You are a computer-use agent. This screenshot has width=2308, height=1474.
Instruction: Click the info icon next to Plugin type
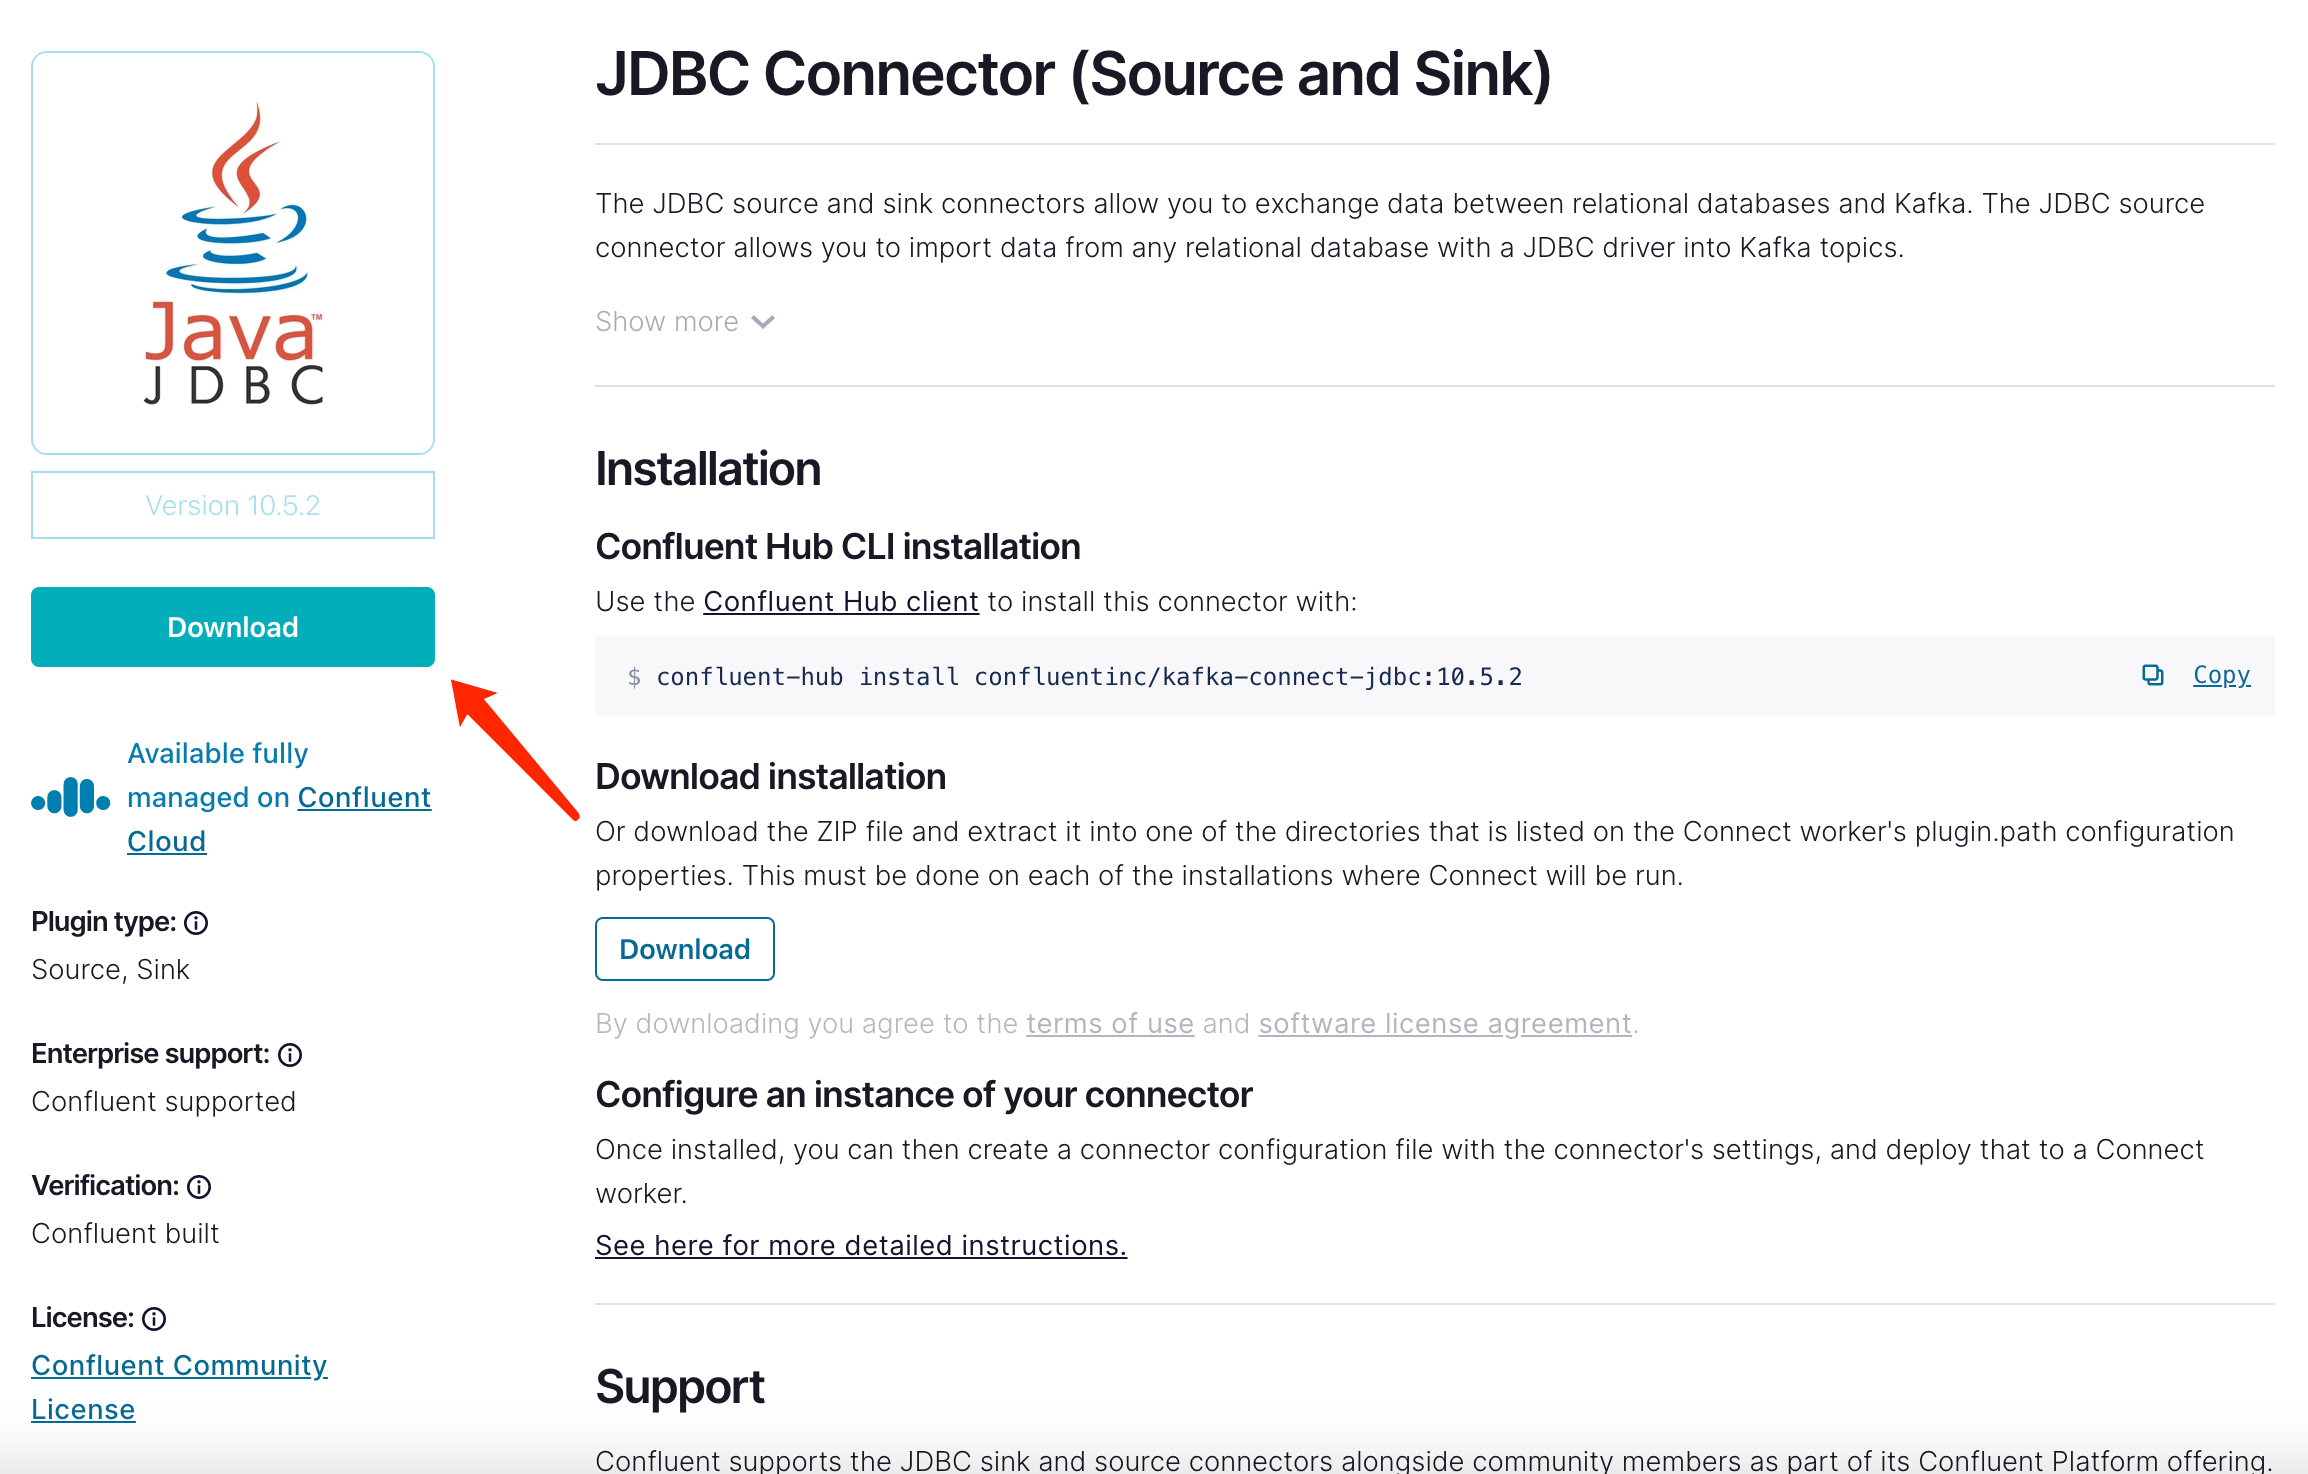tap(196, 922)
